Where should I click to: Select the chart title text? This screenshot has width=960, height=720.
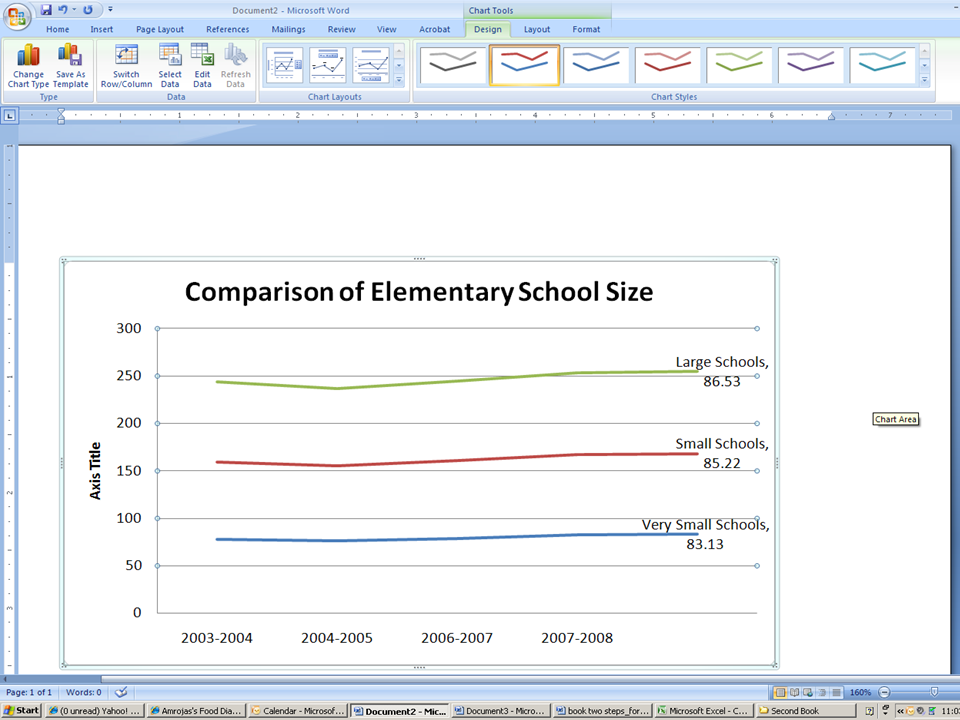tap(419, 291)
